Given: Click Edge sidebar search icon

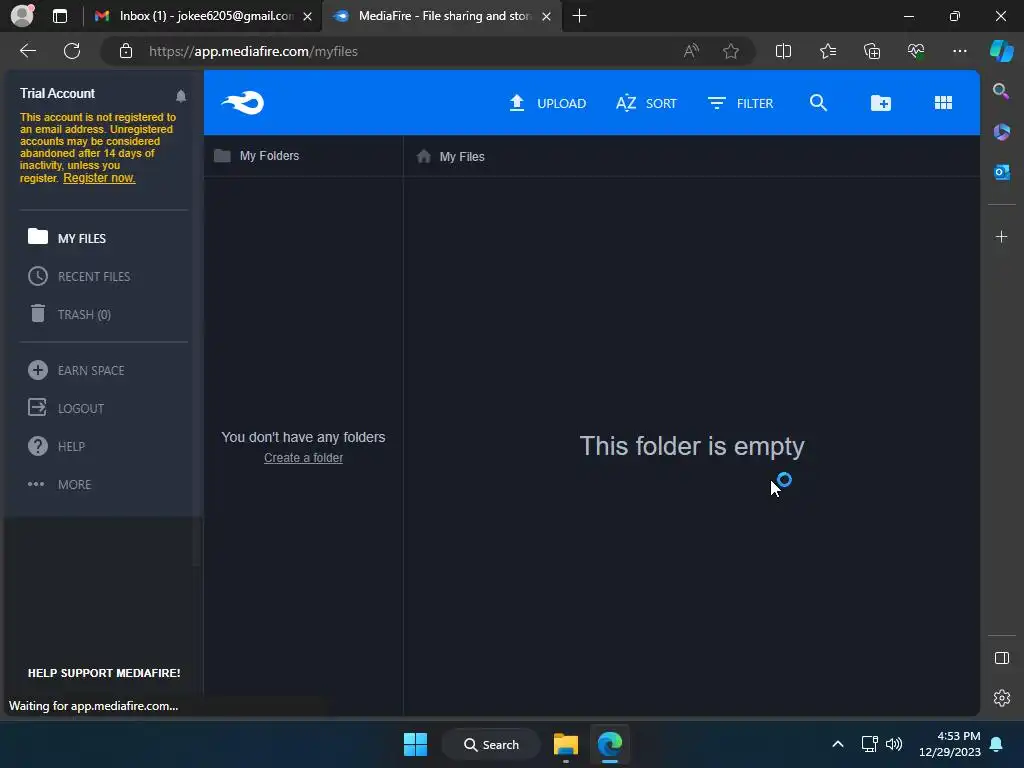Looking at the screenshot, I should pyautogui.click(x=1000, y=91).
